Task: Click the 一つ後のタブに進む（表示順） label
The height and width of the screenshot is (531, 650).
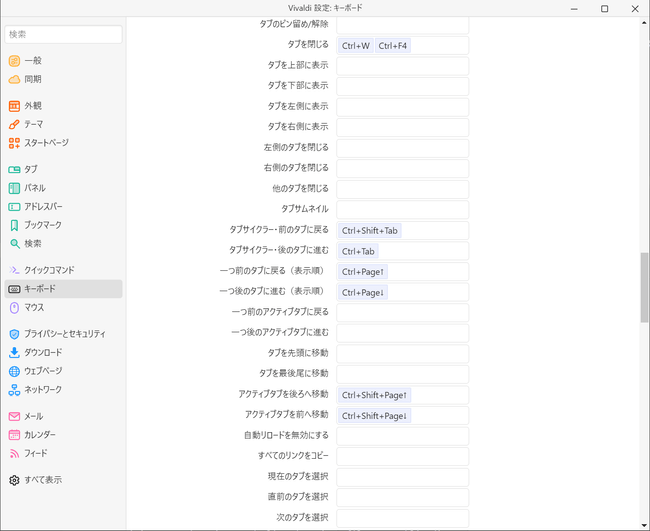Action: pos(274,291)
